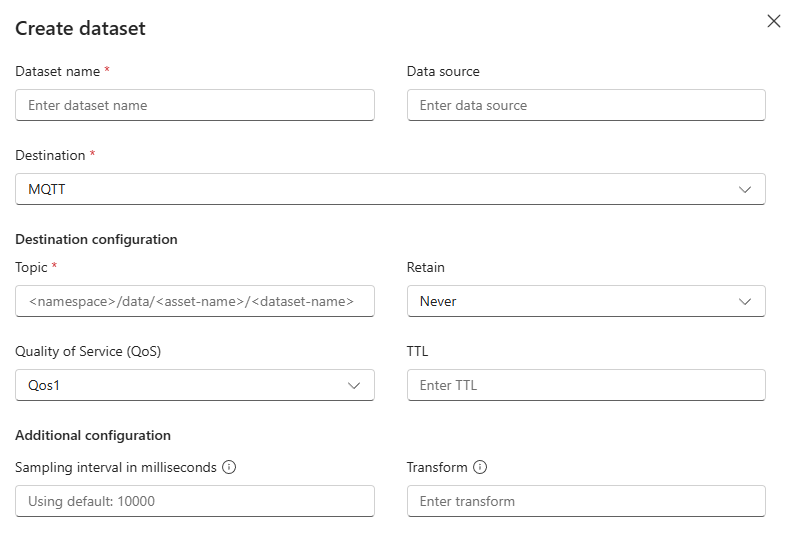Click the Quality of Service (QoS) label

tap(88, 351)
